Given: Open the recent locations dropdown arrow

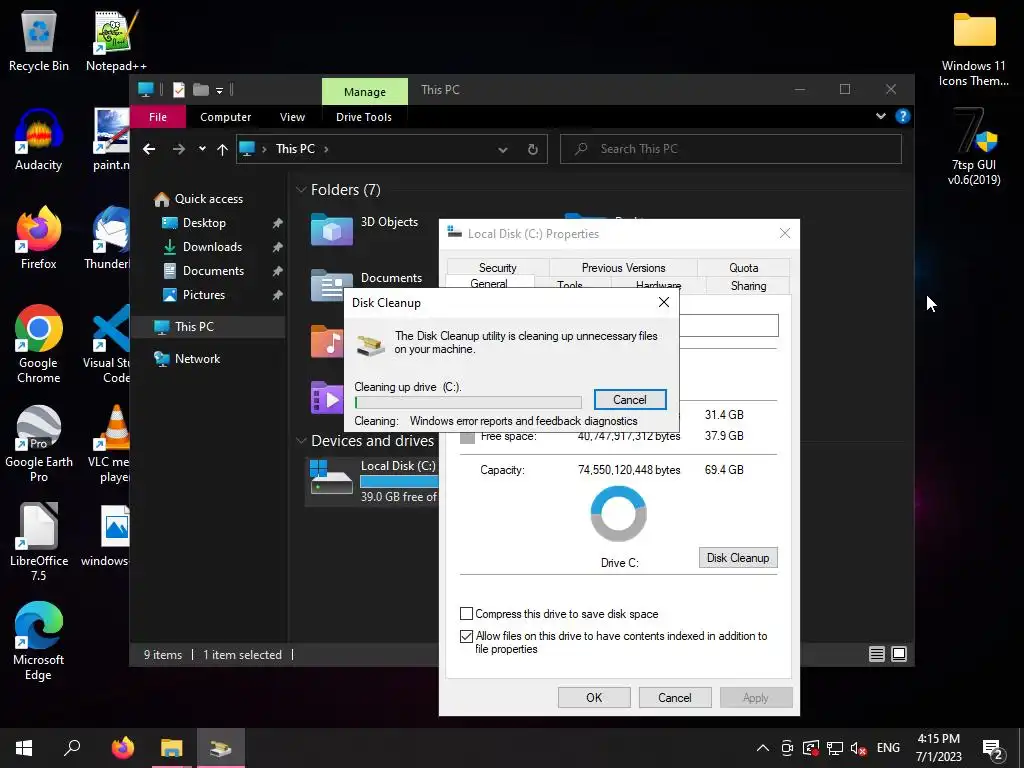Looking at the screenshot, I should pos(202,149).
